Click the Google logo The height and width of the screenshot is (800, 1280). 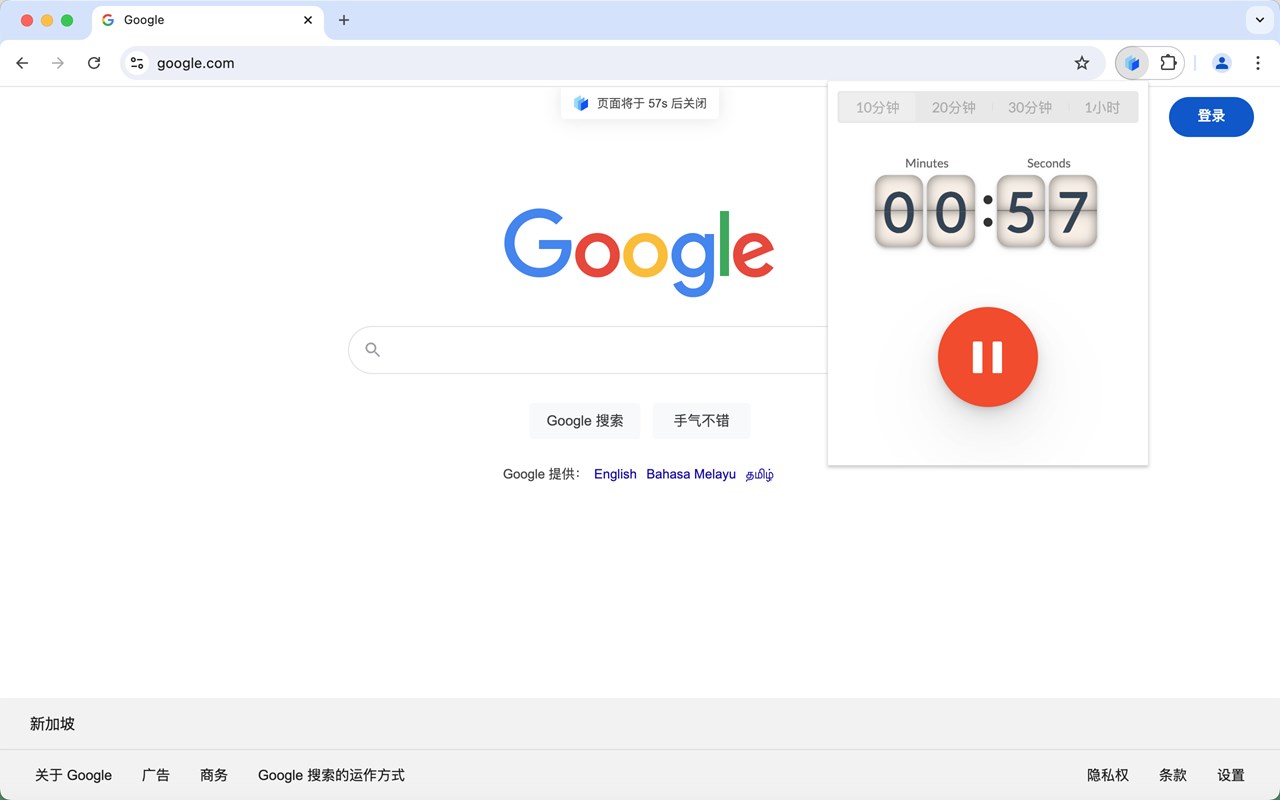(x=639, y=251)
